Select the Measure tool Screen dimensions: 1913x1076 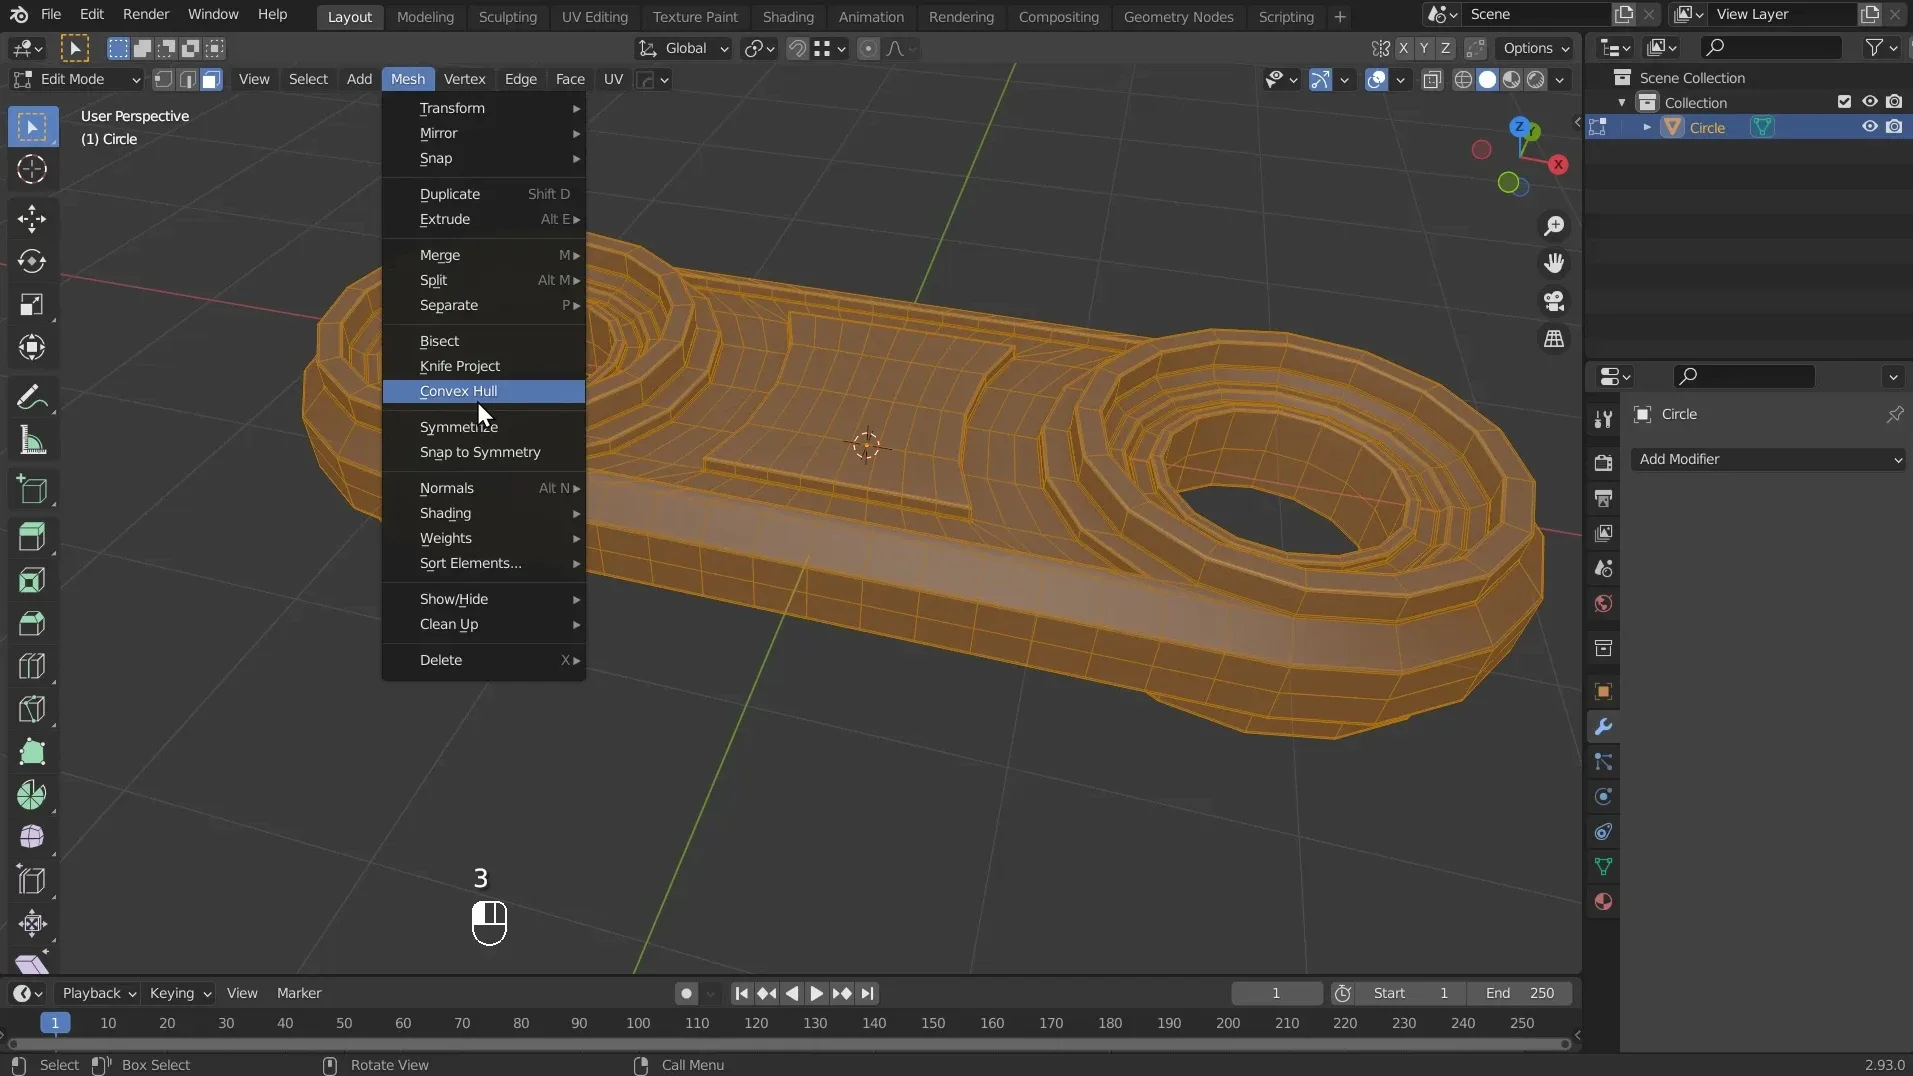[x=32, y=441]
